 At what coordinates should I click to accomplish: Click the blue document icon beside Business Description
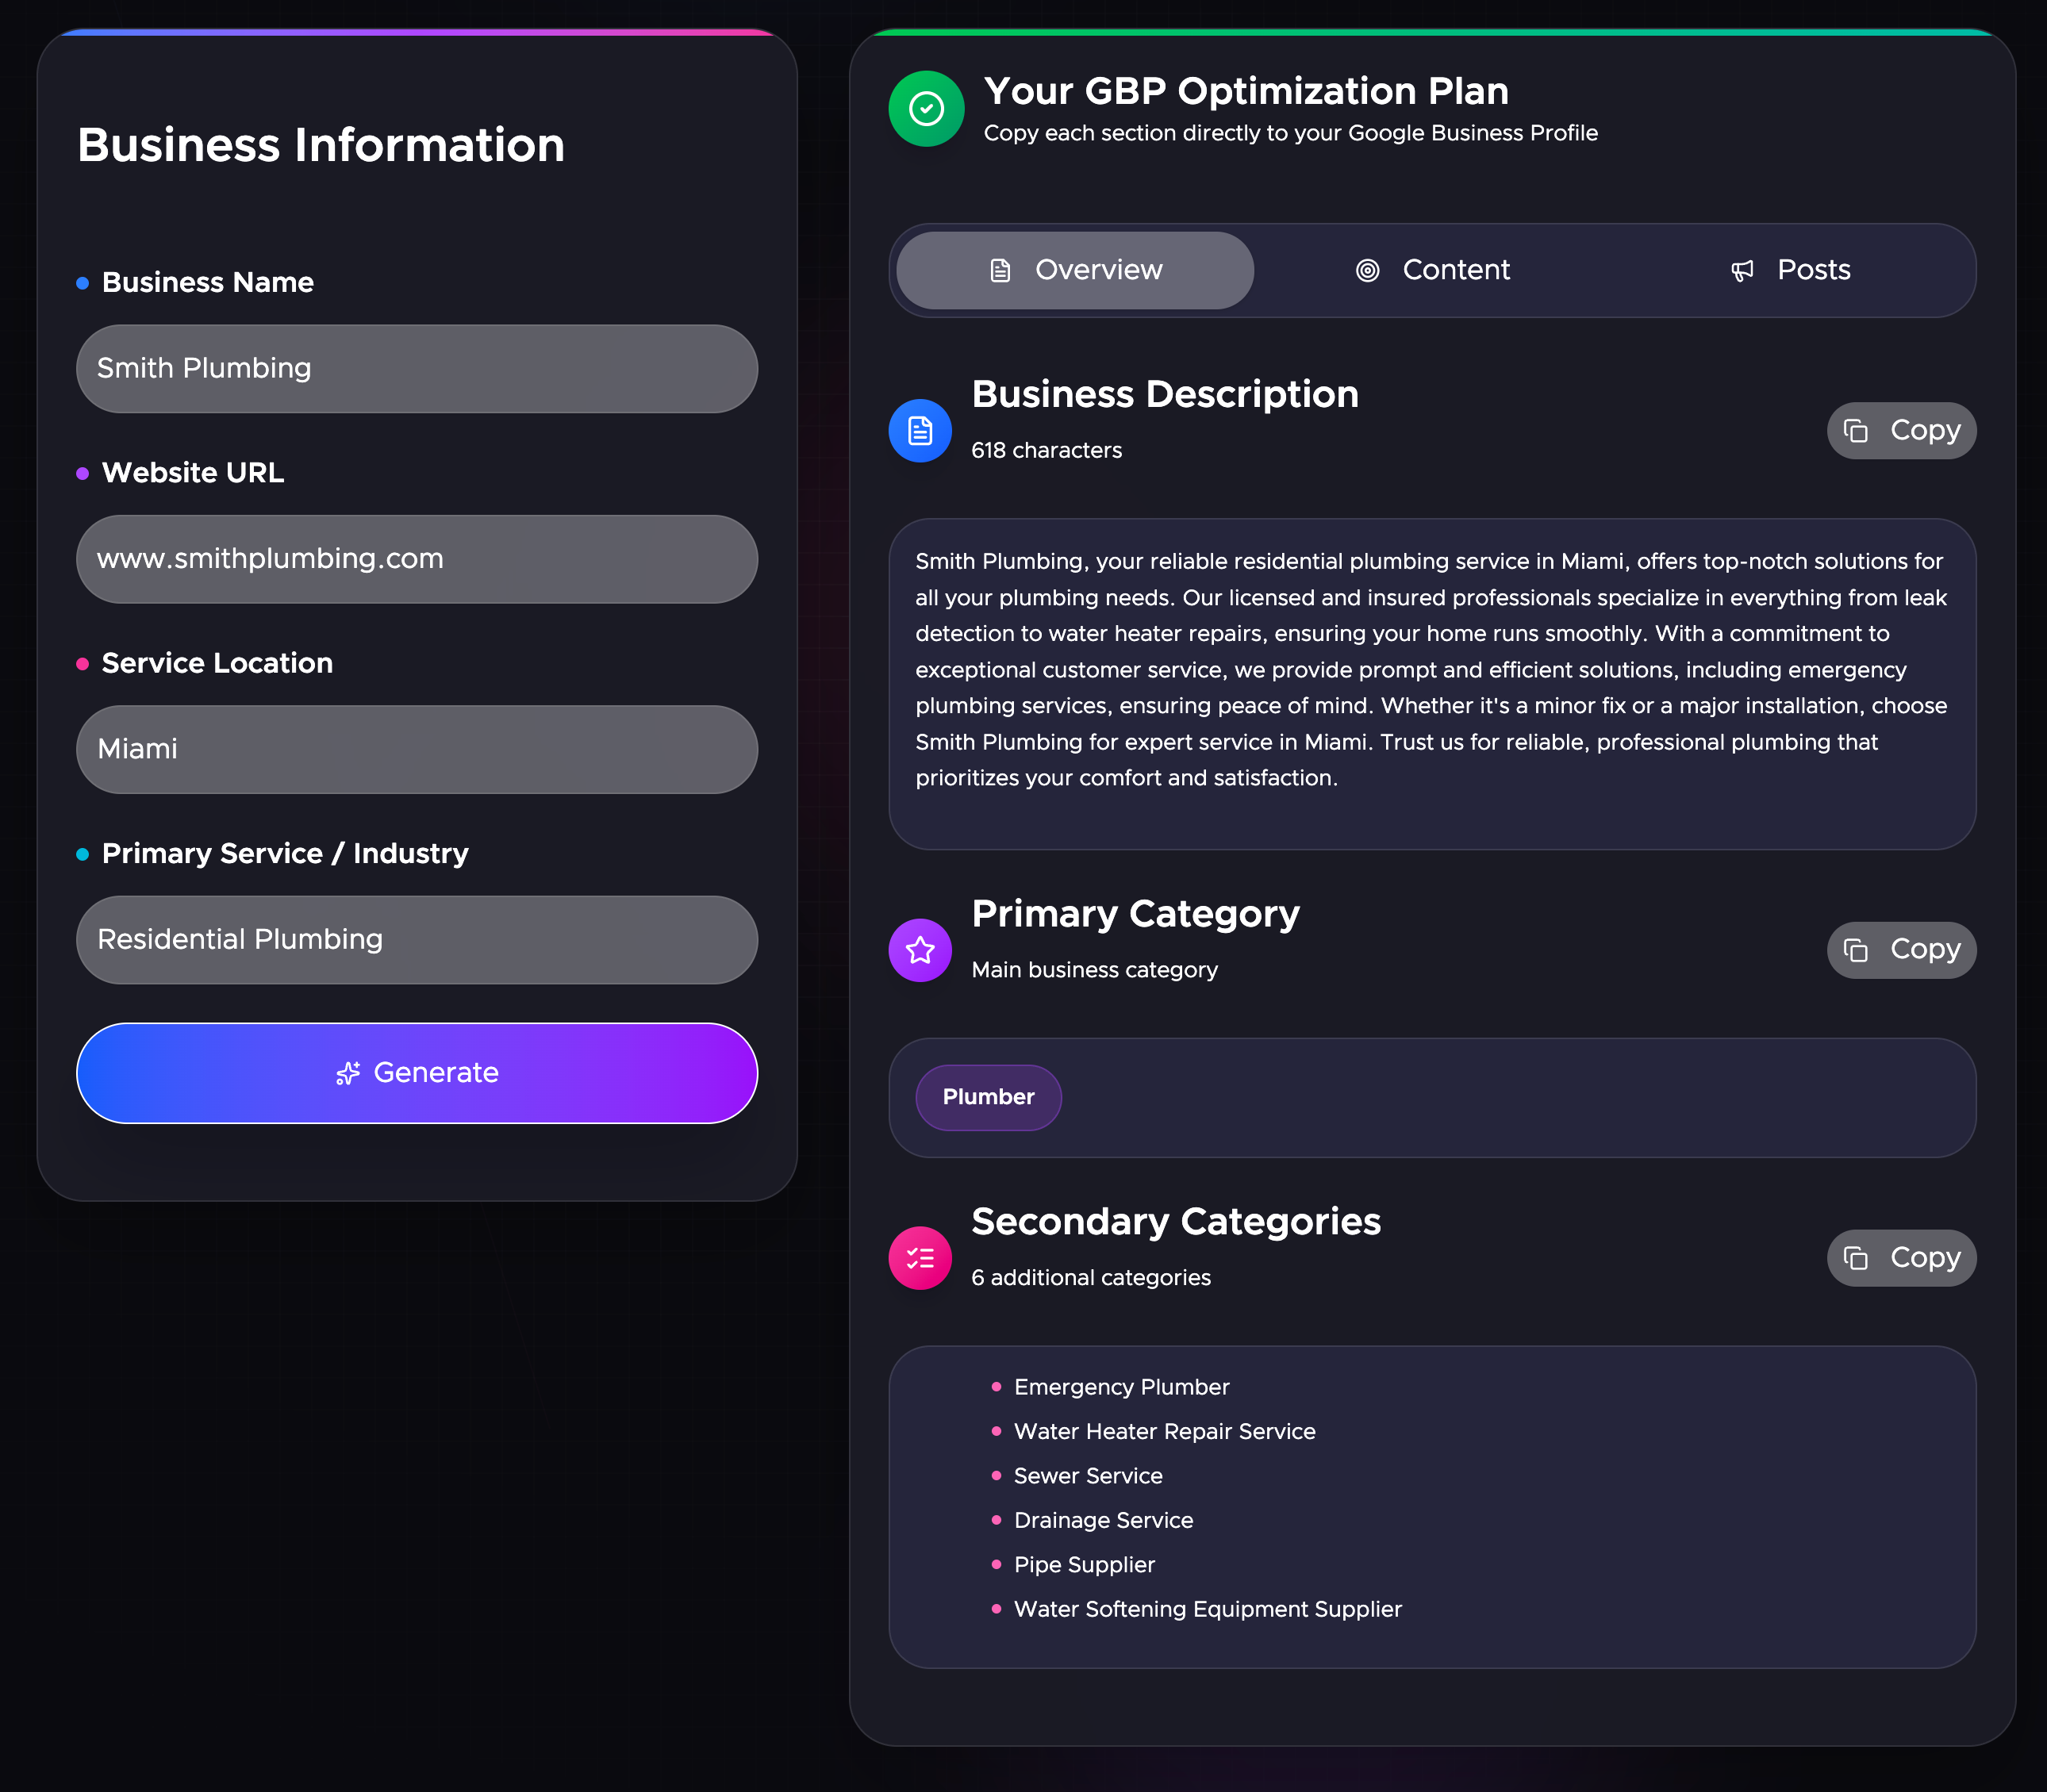coord(919,431)
